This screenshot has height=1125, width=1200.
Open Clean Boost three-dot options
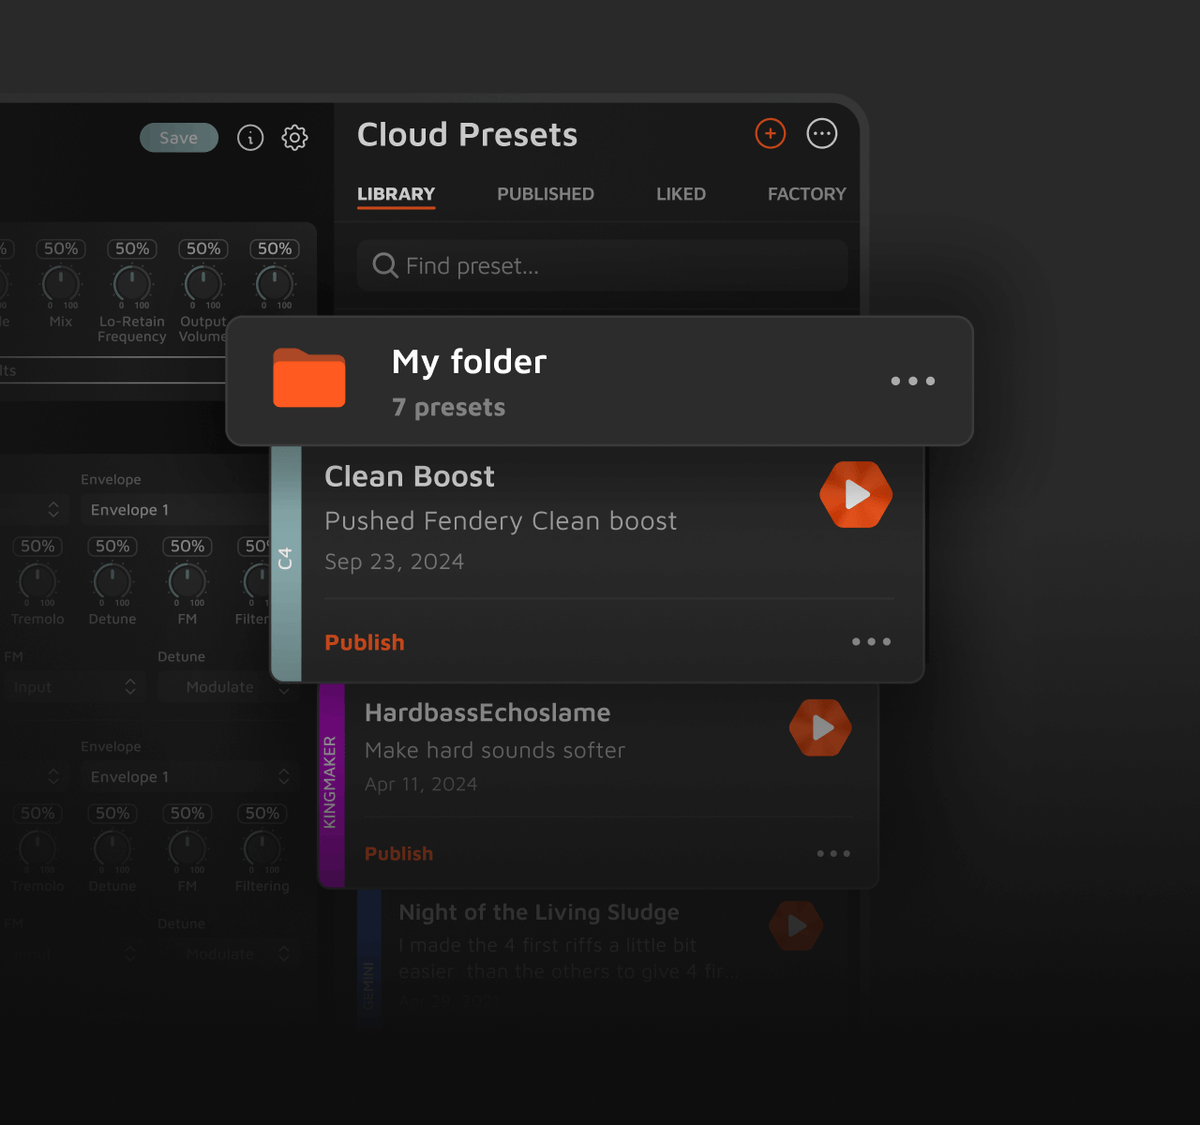[x=871, y=642]
